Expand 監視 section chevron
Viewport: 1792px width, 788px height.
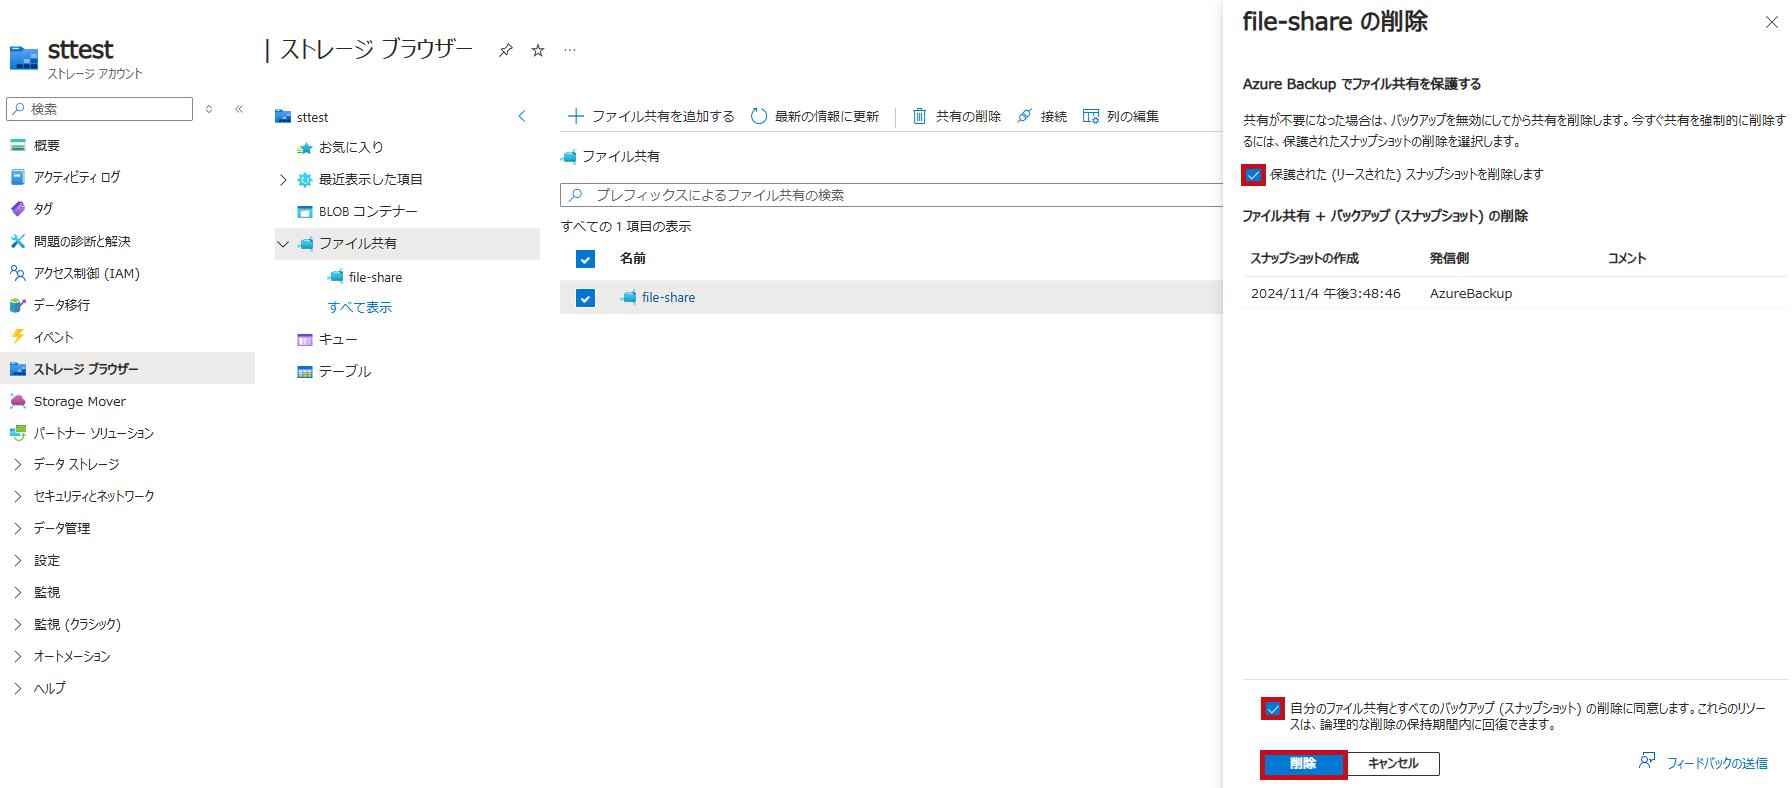(18, 592)
